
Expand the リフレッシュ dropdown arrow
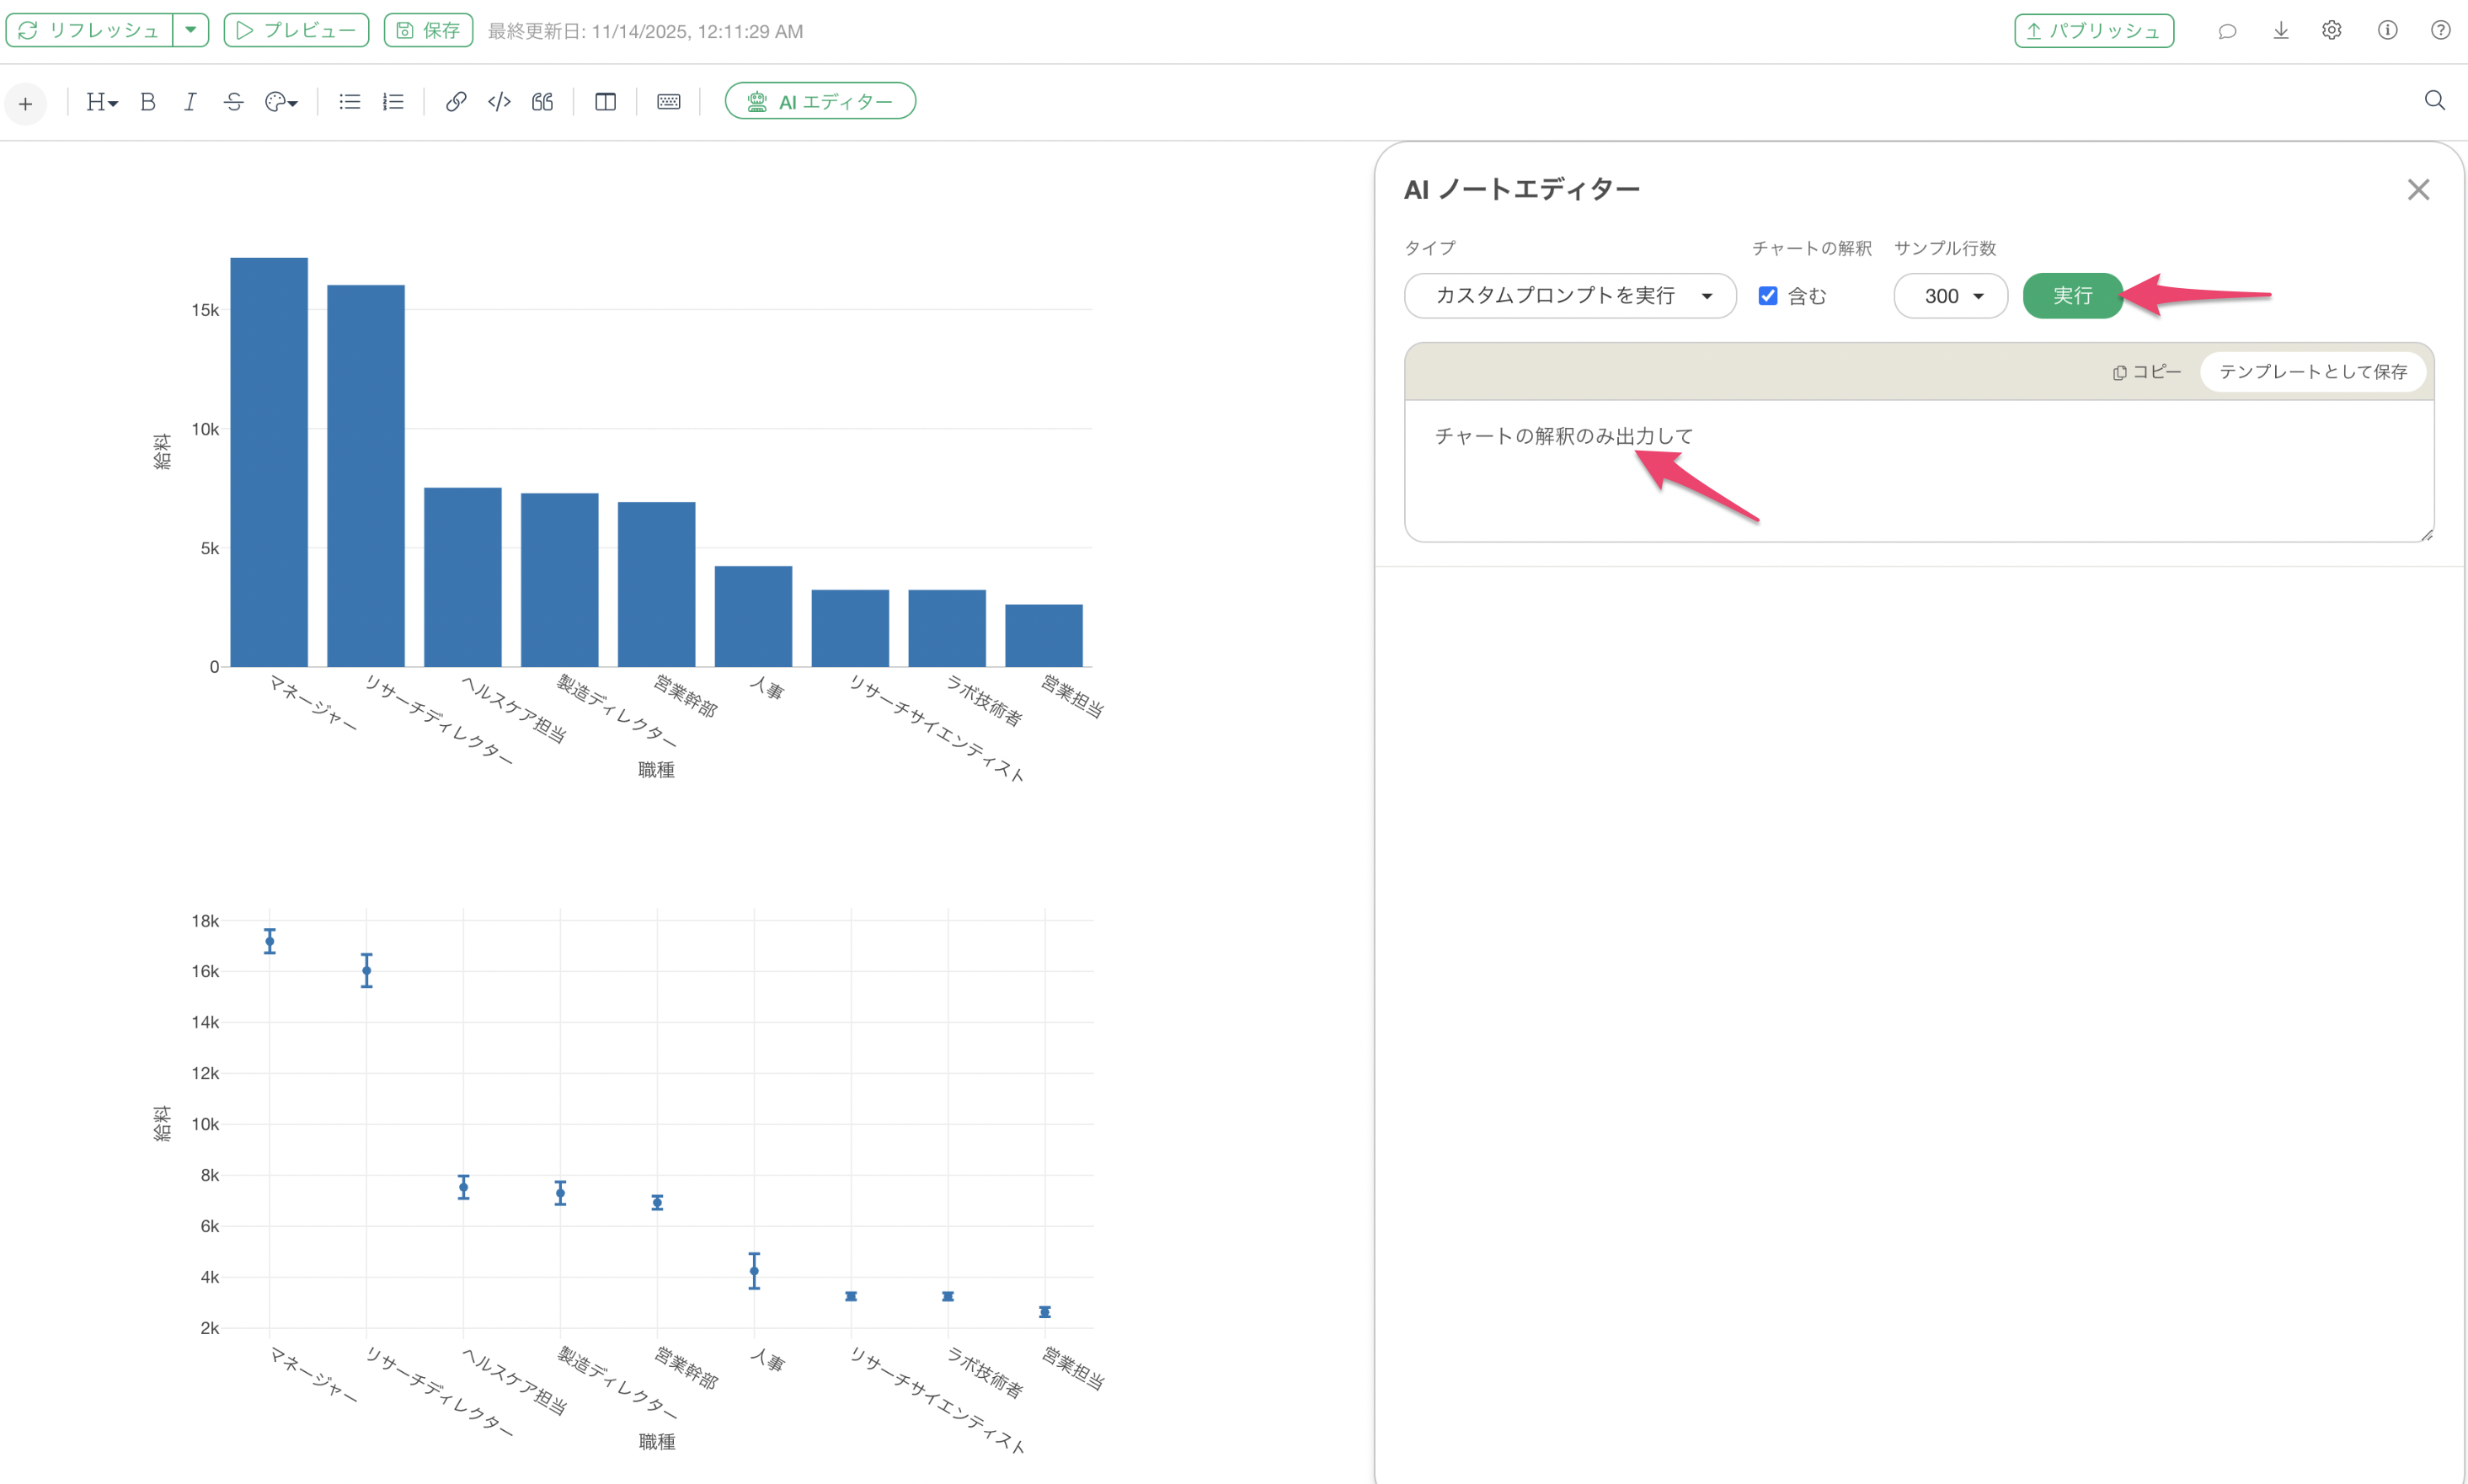point(190,30)
